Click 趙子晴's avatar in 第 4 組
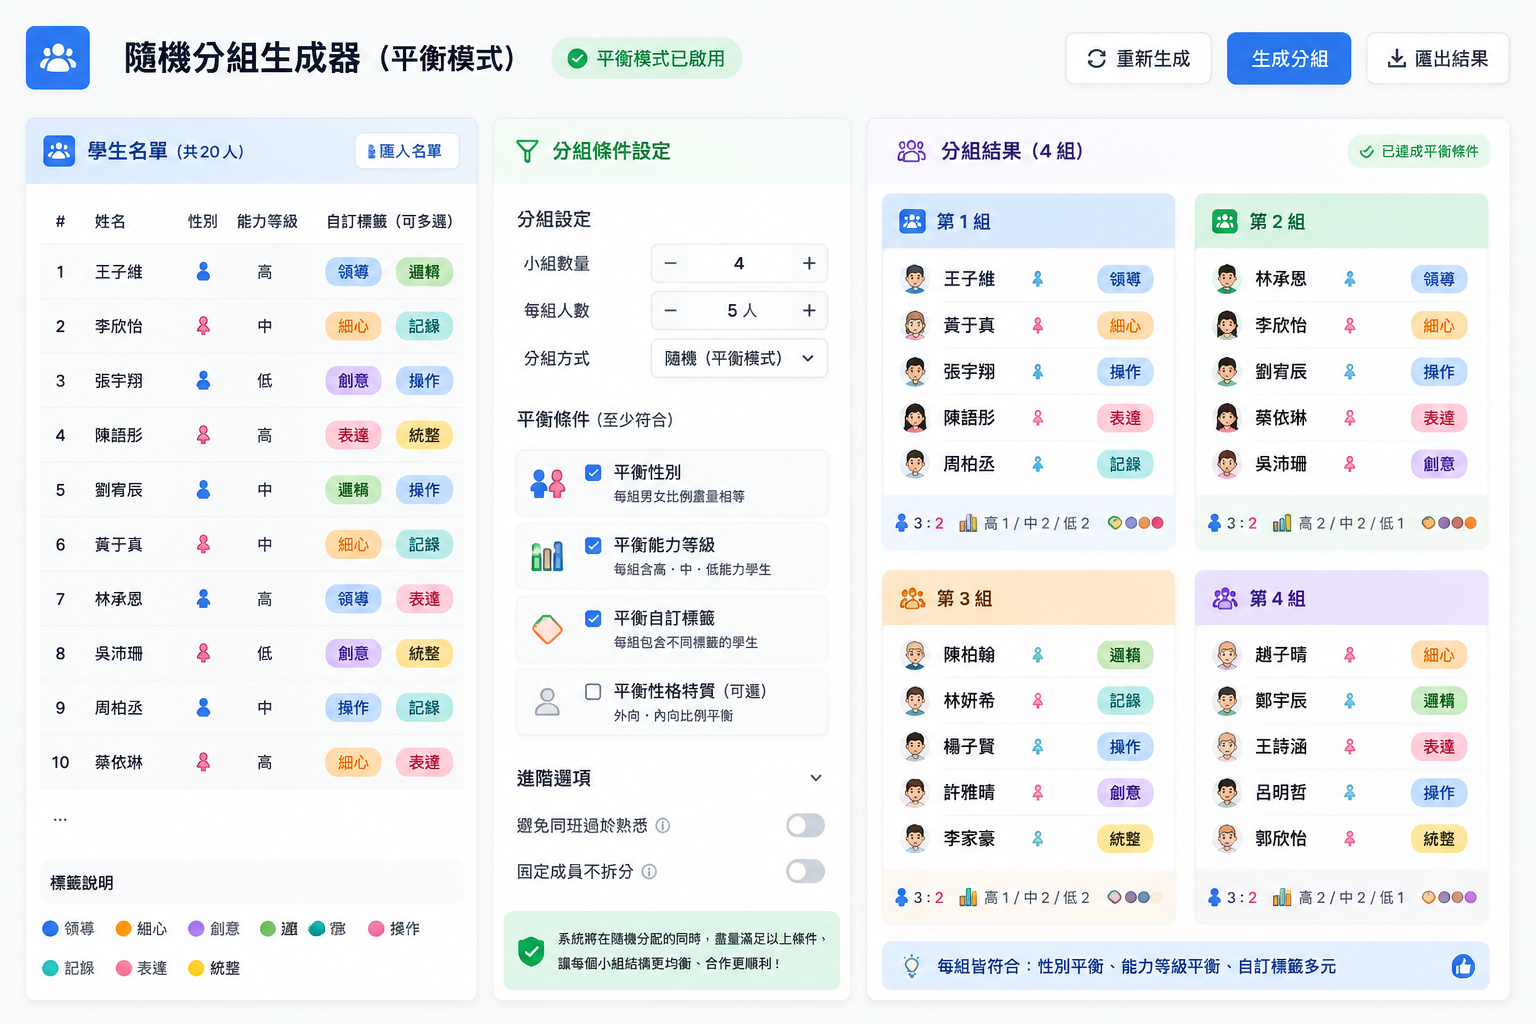The image size is (1536, 1024). (x=1227, y=655)
